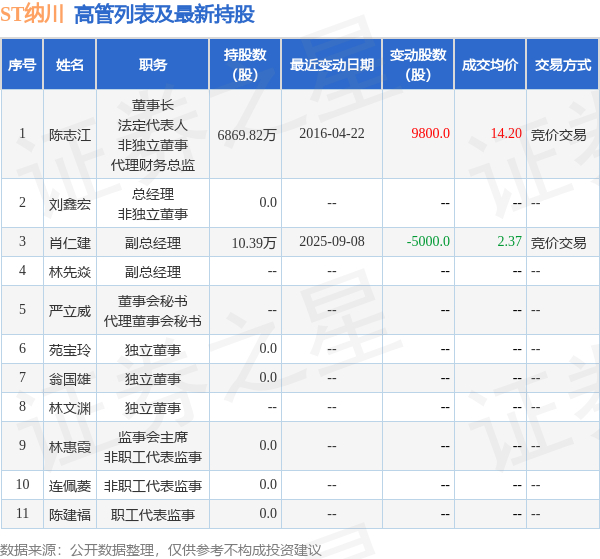Click row number 11
This screenshot has width=600, height=559.
[22, 513]
